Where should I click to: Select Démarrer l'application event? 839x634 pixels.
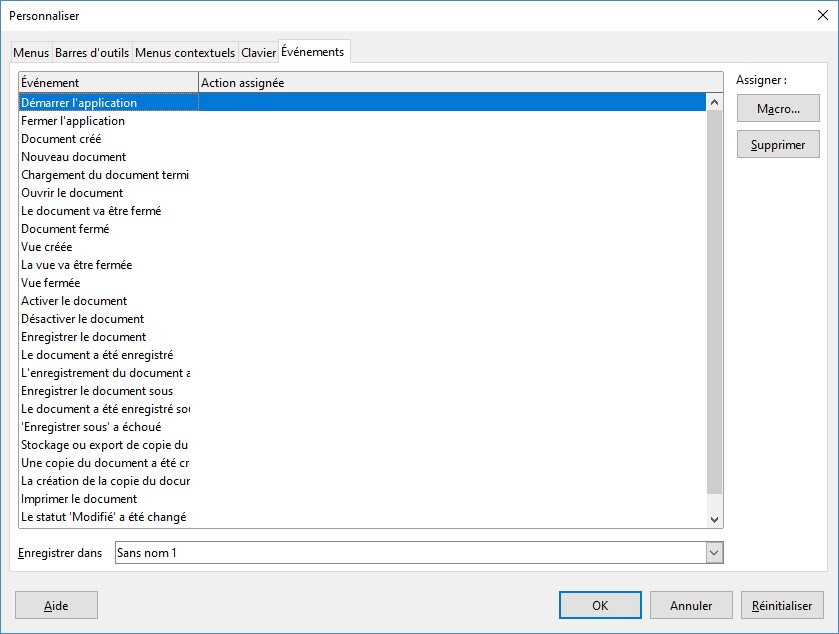pyautogui.click(x=363, y=102)
